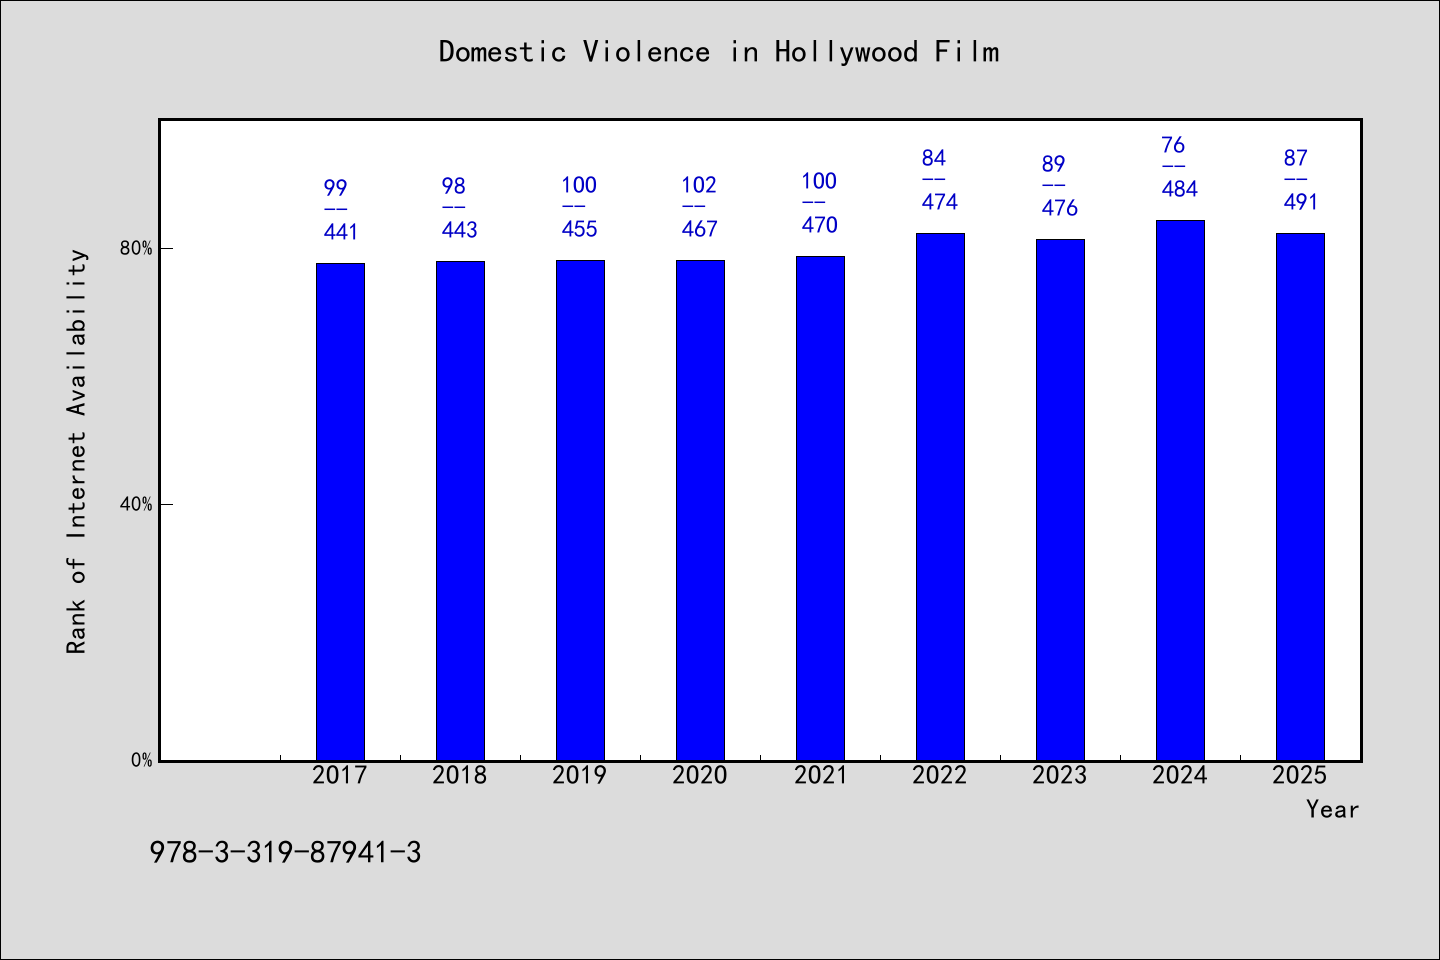Click data value 476 above 2023 bar
The image size is (1440, 960).
point(1060,208)
